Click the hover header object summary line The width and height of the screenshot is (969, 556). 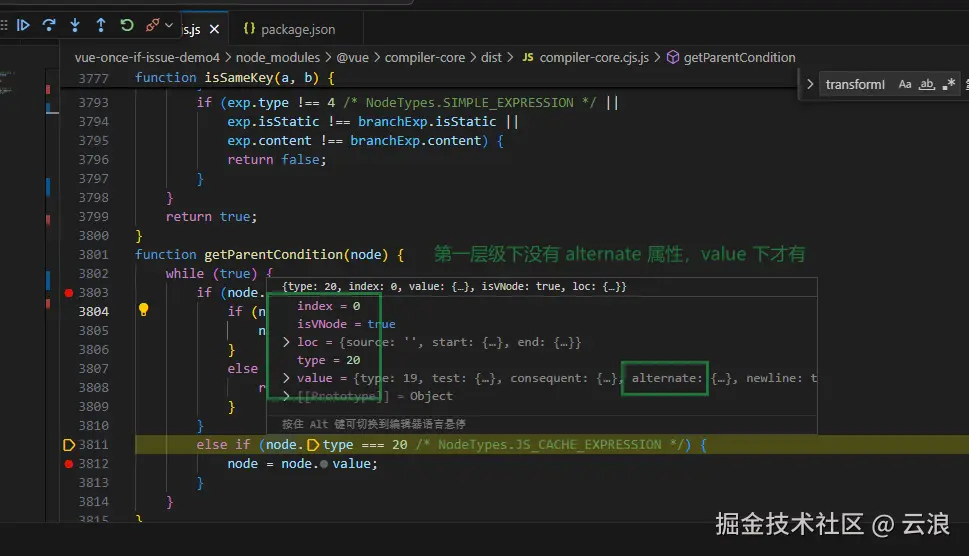click(x=454, y=287)
